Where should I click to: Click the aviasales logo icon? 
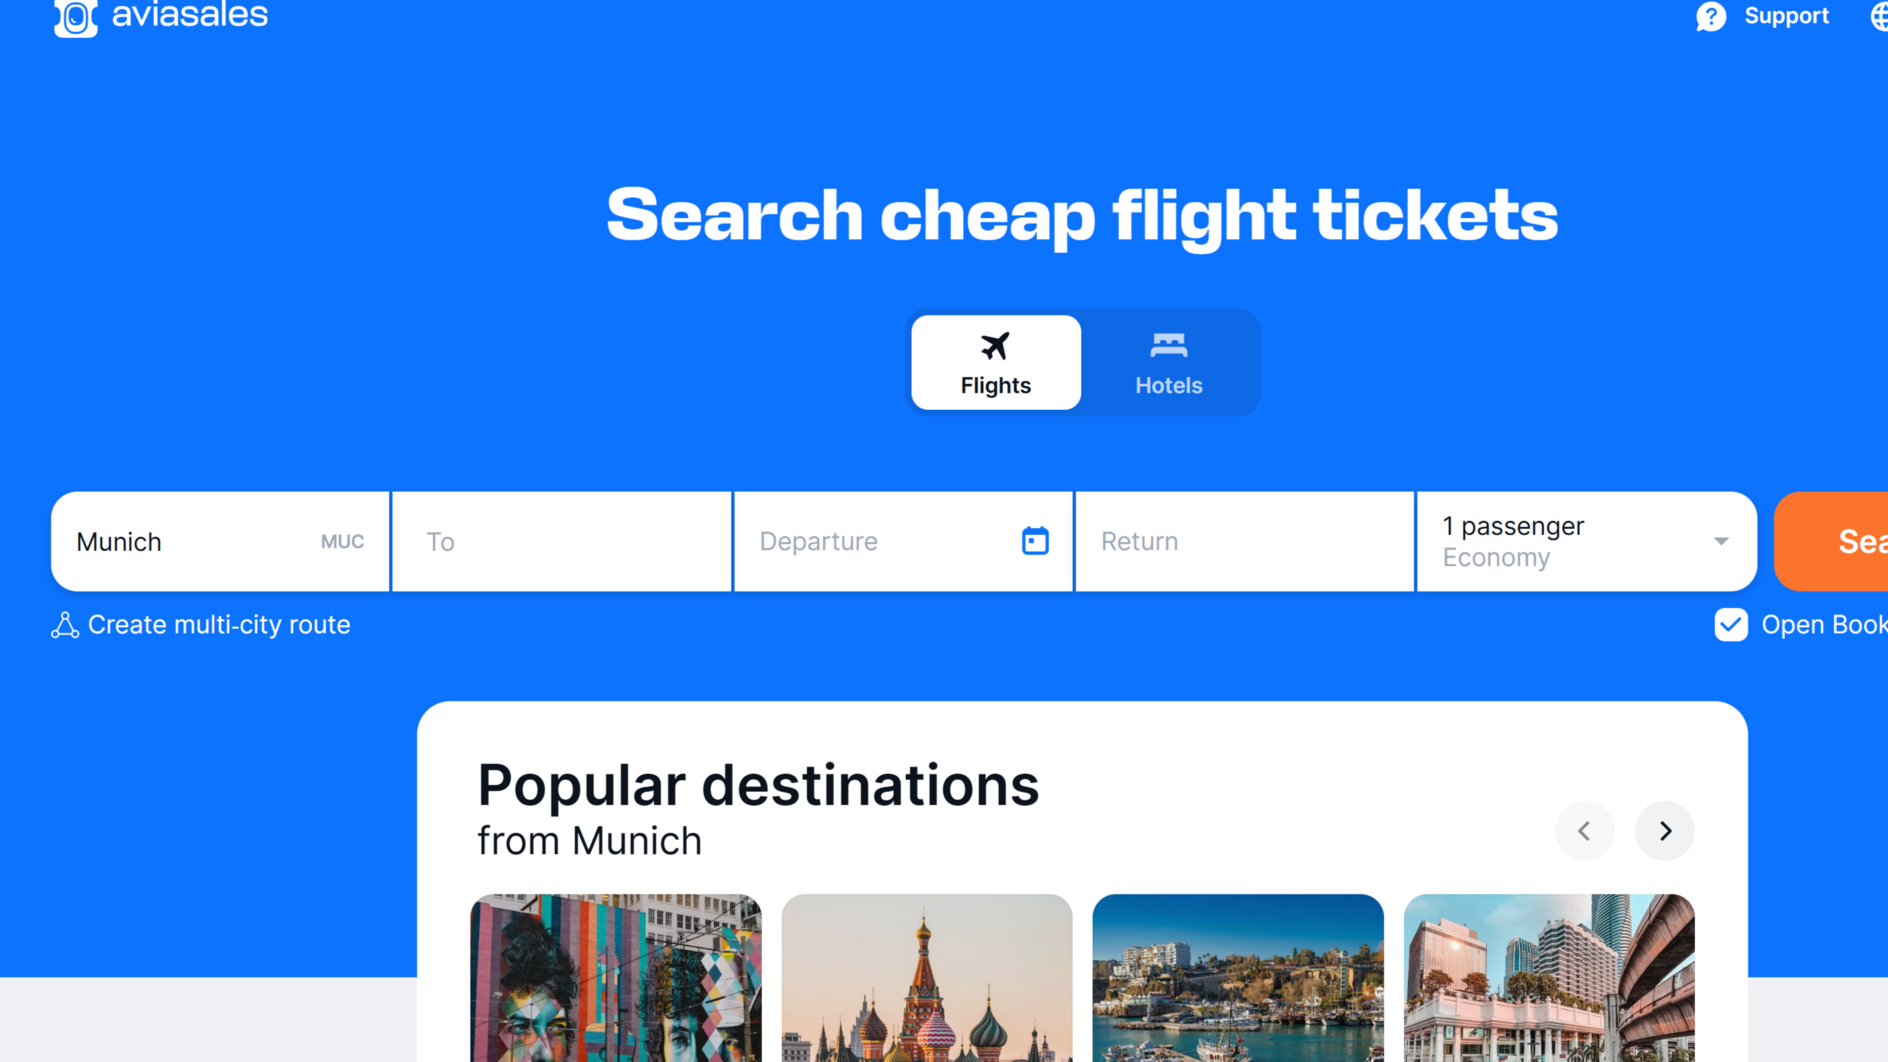[76, 17]
